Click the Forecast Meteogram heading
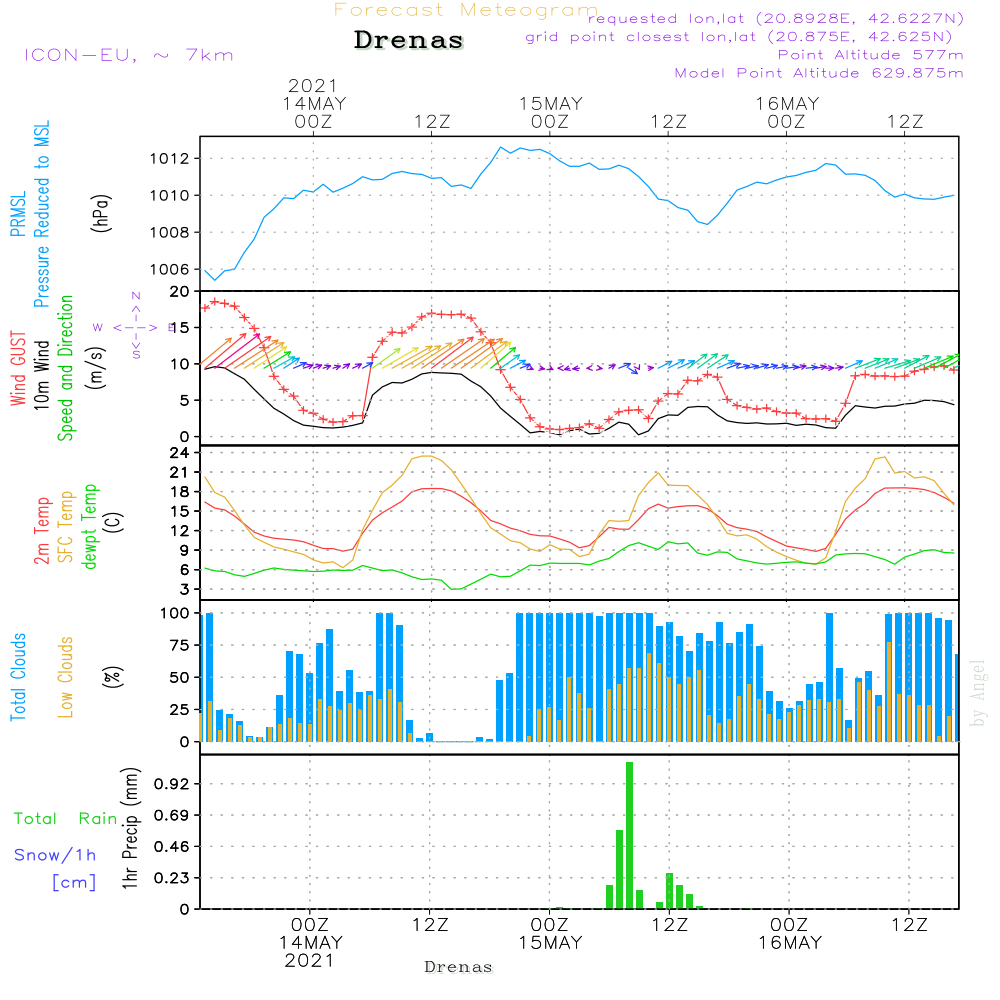Screen dimensions: 1000x1000 [466, 10]
